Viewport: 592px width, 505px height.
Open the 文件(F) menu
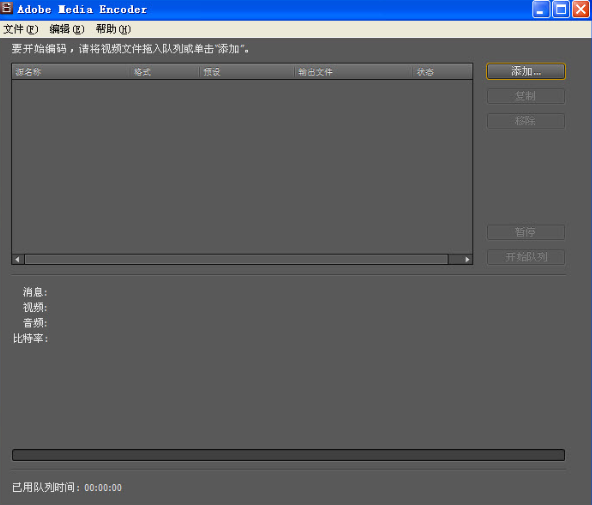point(21,29)
